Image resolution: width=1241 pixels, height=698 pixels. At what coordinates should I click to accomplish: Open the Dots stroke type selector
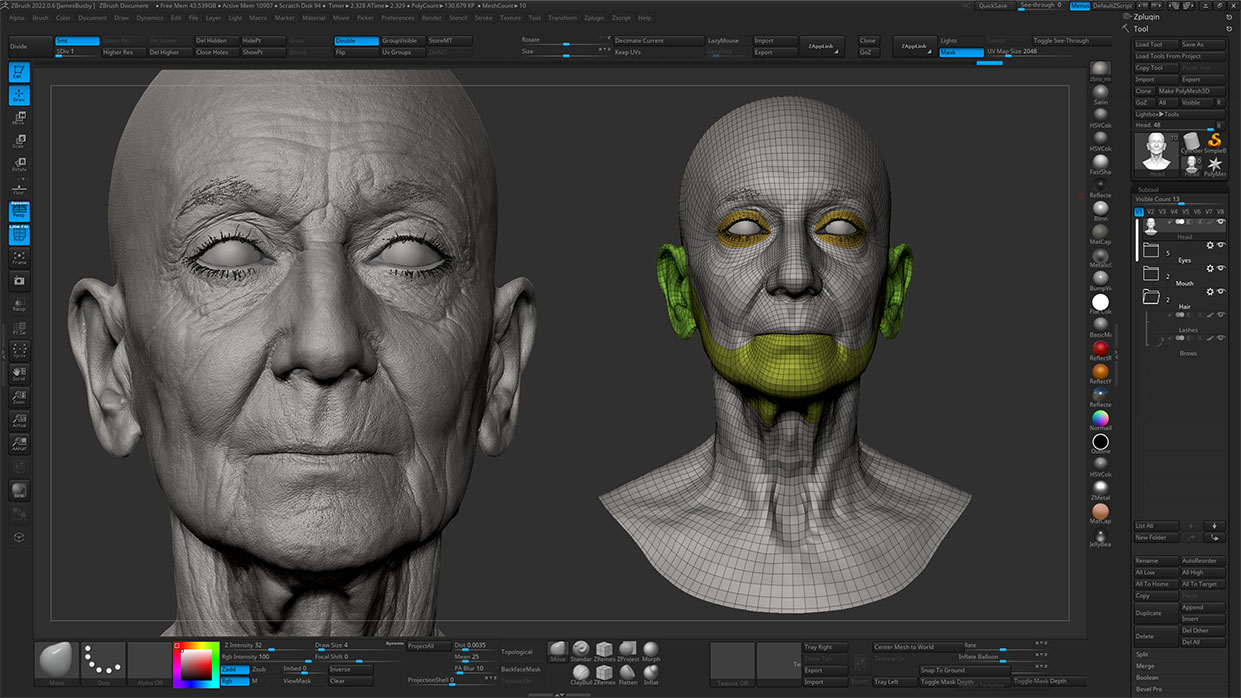pos(103,662)
